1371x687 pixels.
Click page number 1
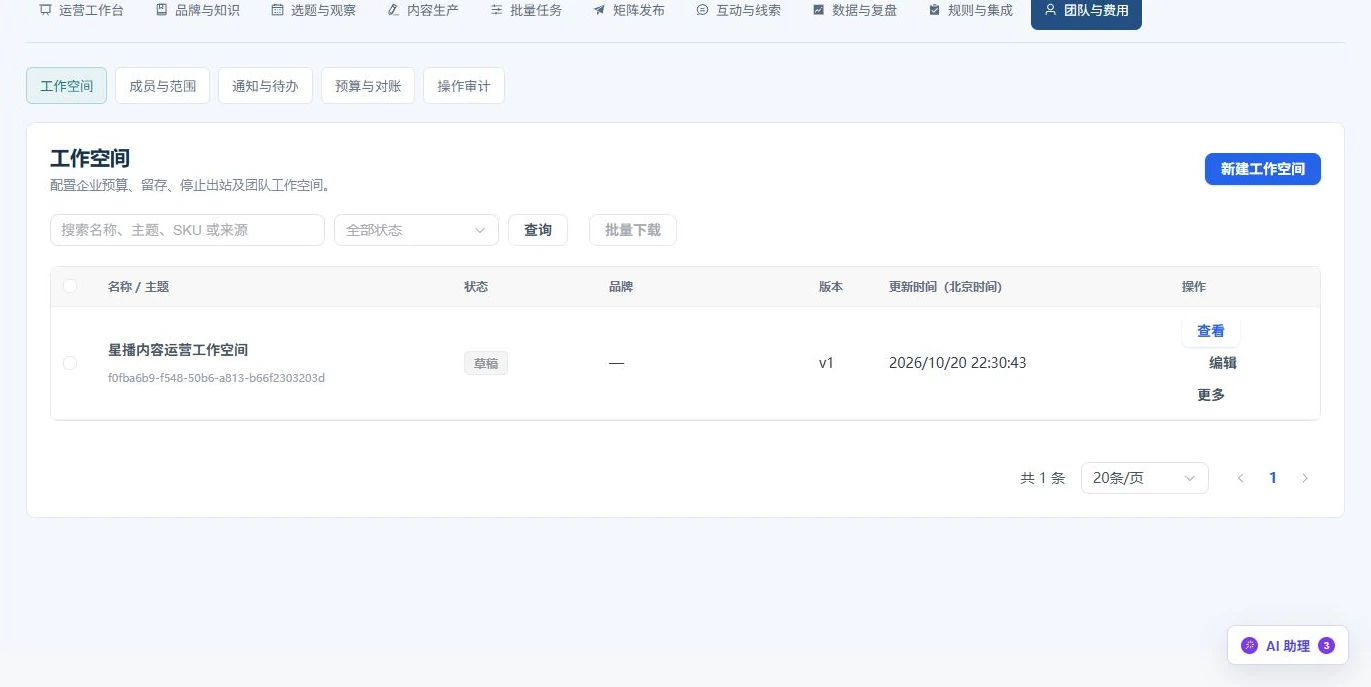point(1273,478)
